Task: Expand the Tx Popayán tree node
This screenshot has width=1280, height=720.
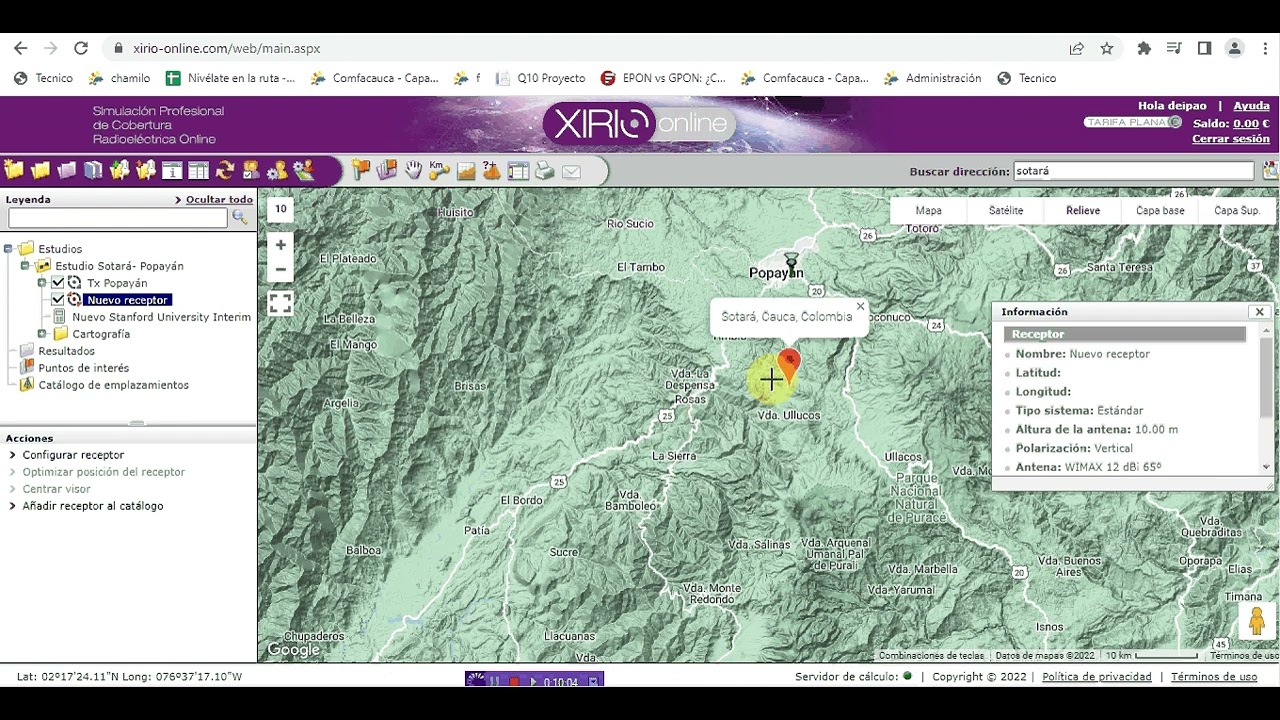Action: click(42, 283)
